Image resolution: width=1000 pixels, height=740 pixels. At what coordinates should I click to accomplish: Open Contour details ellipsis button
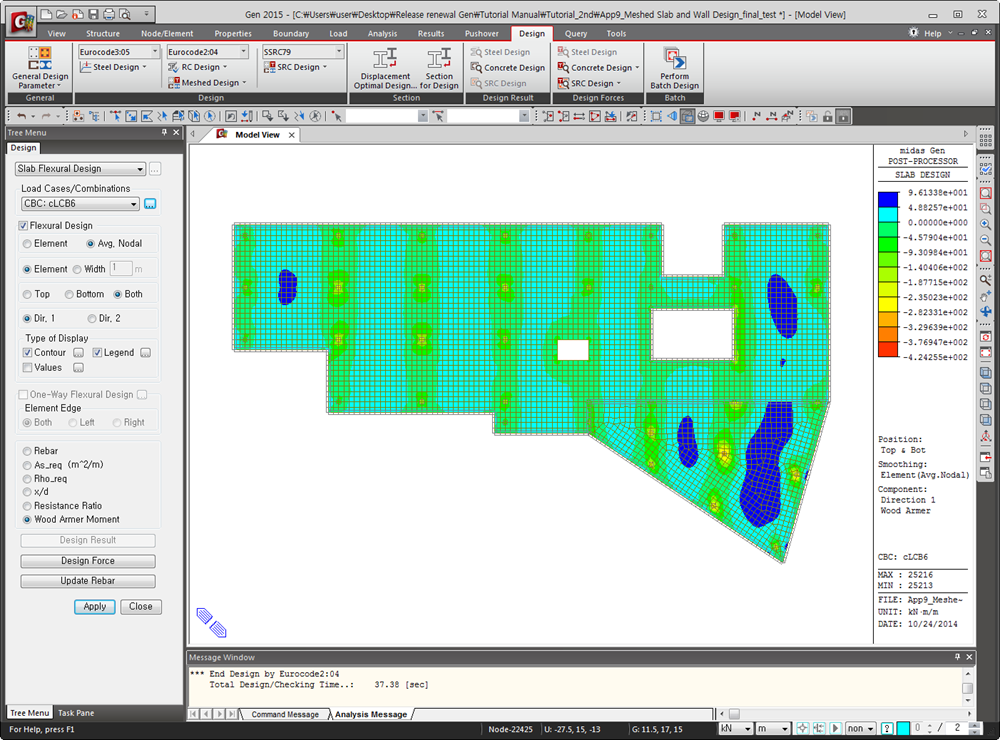78,353
